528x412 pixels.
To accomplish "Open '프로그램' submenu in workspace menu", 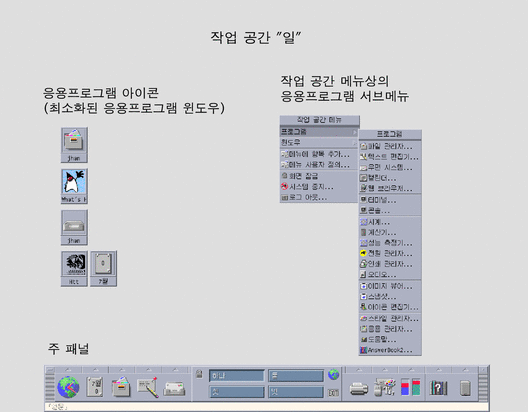I will click(x=319, y=132).
